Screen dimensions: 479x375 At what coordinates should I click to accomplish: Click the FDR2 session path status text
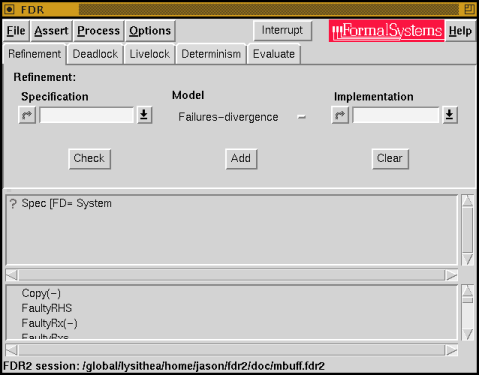click(164, 366)
